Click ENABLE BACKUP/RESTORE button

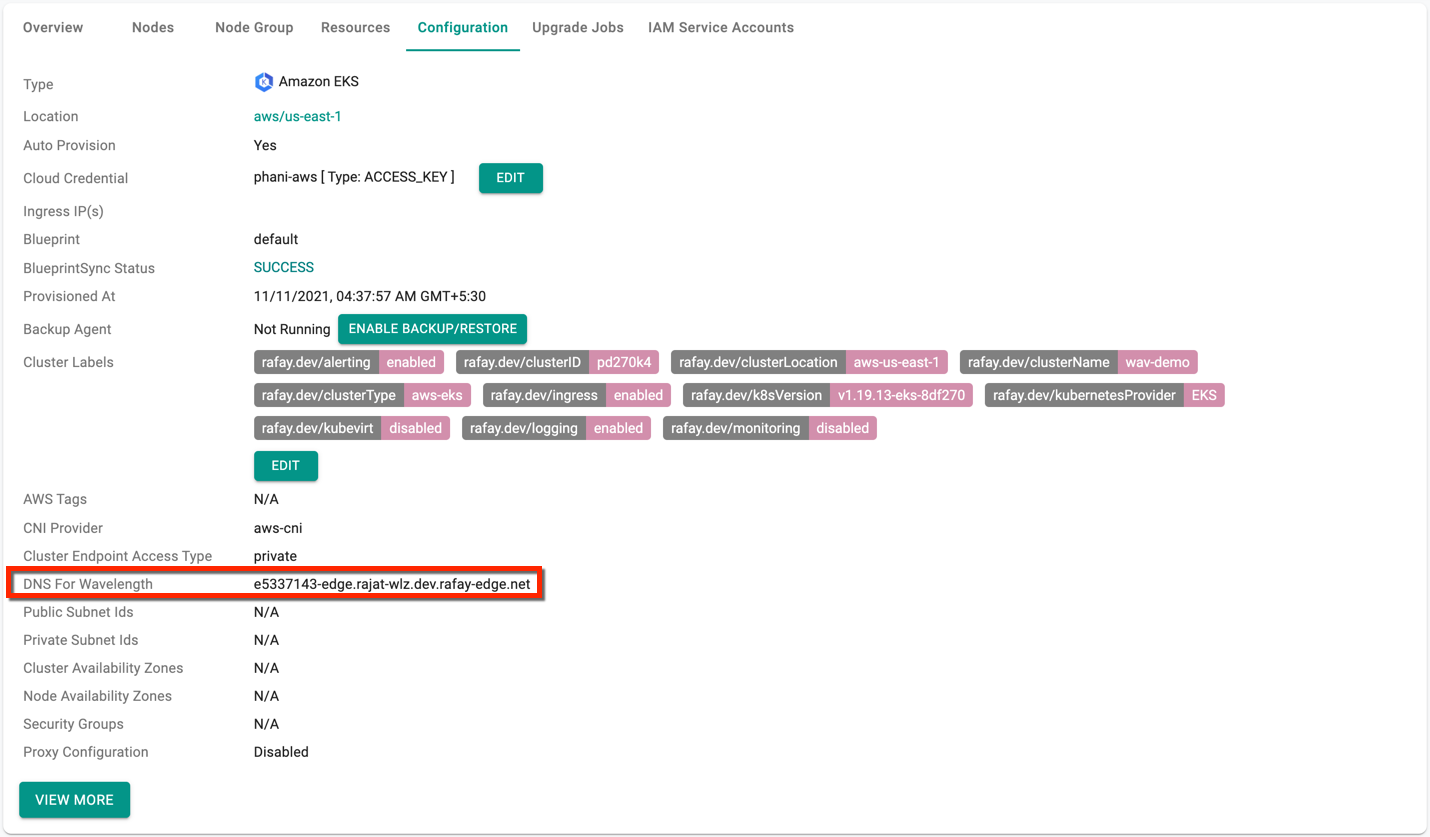click(x=432, y=329)
